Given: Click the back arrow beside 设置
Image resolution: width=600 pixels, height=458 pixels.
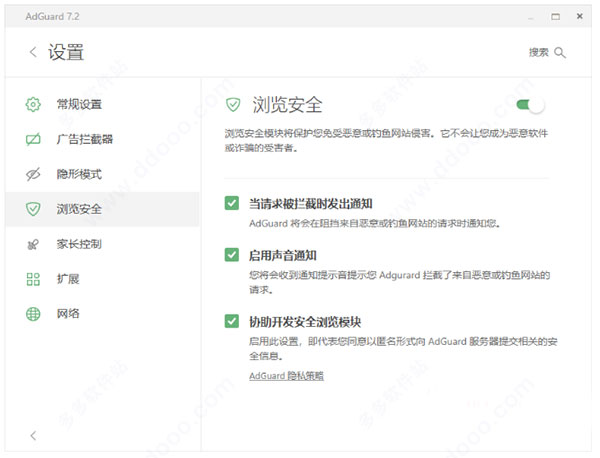Looking at the screenshot, I should pyautogui.click(x=33, y=52).
